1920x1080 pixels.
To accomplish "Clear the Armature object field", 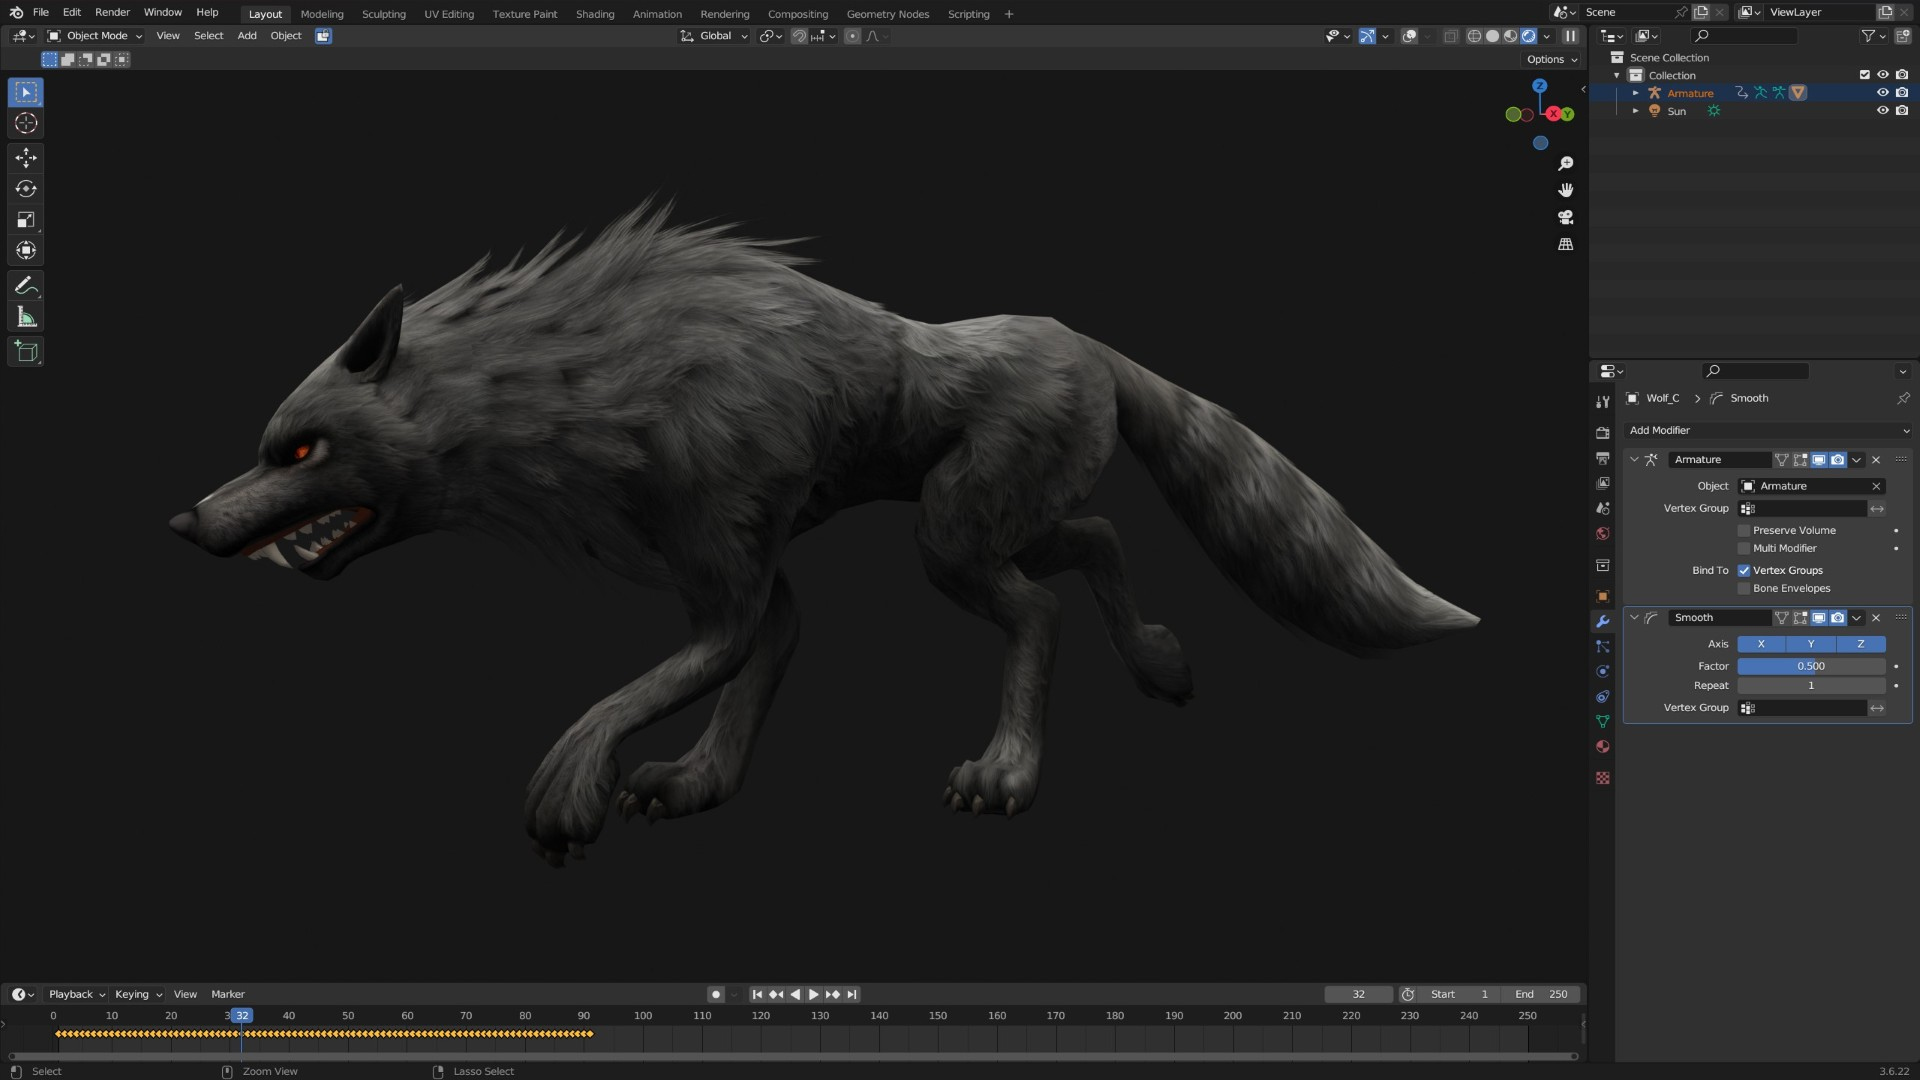I will pos(1876,487).
